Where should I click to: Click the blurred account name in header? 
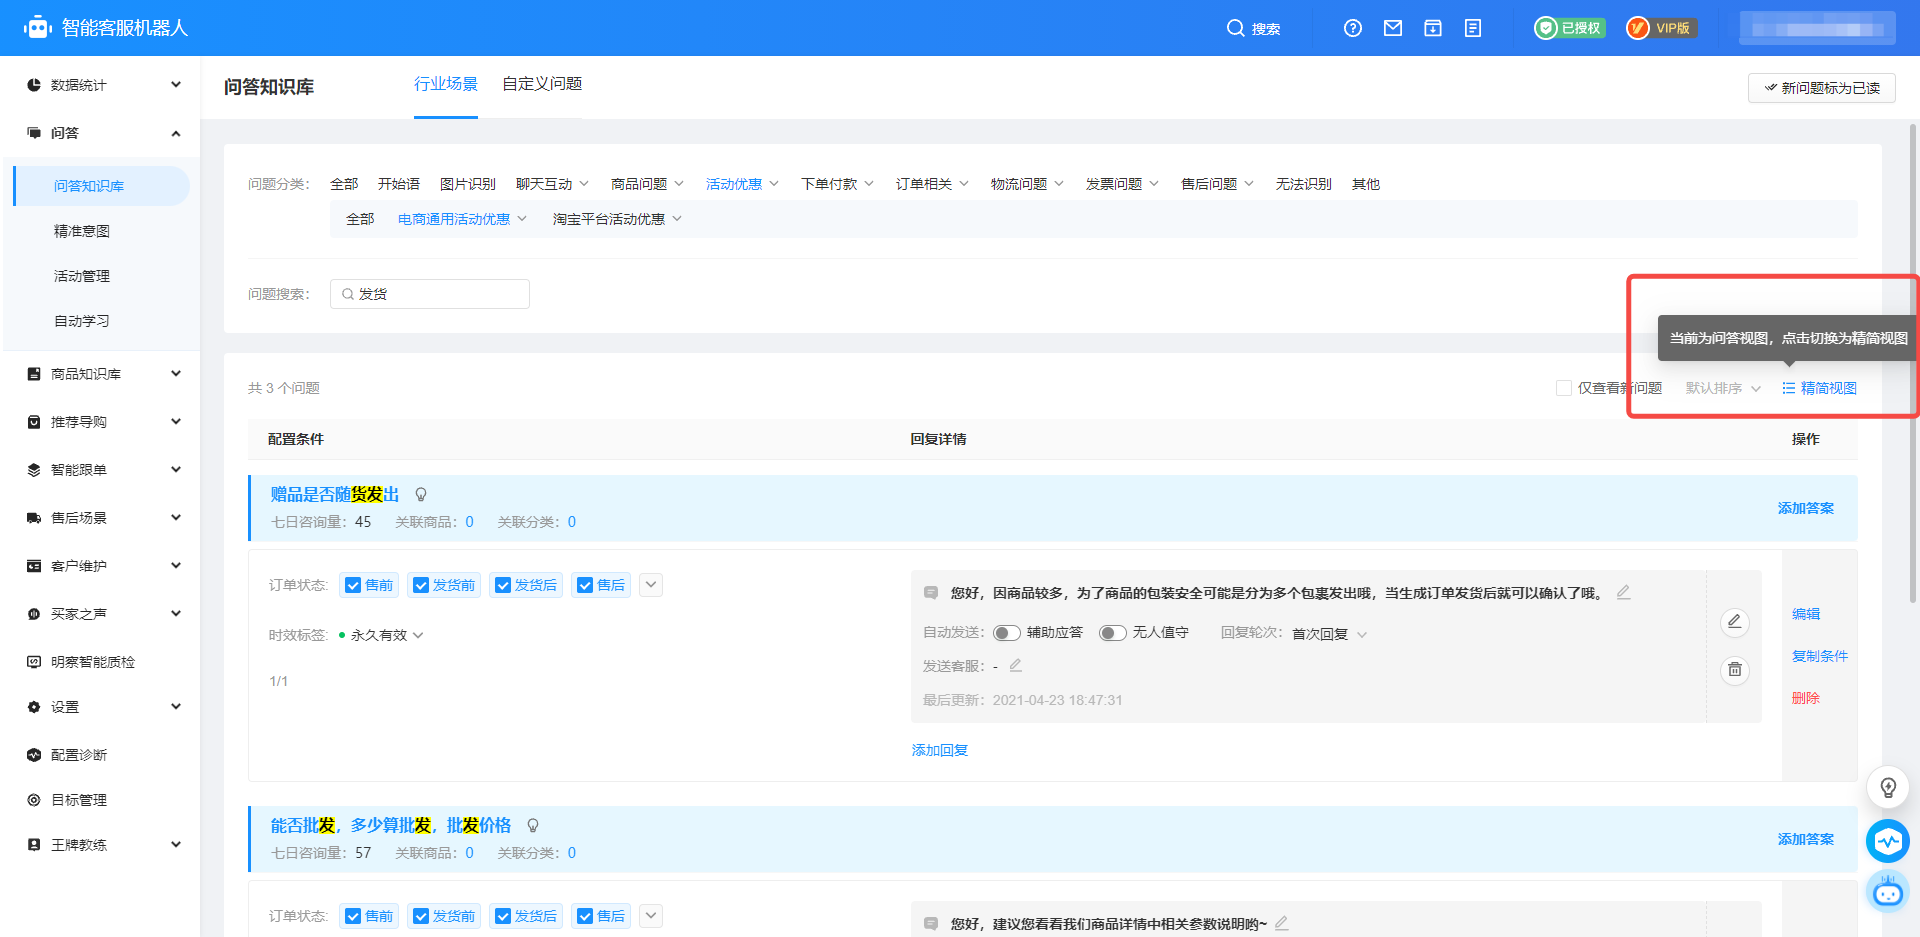coord(1818,28)
